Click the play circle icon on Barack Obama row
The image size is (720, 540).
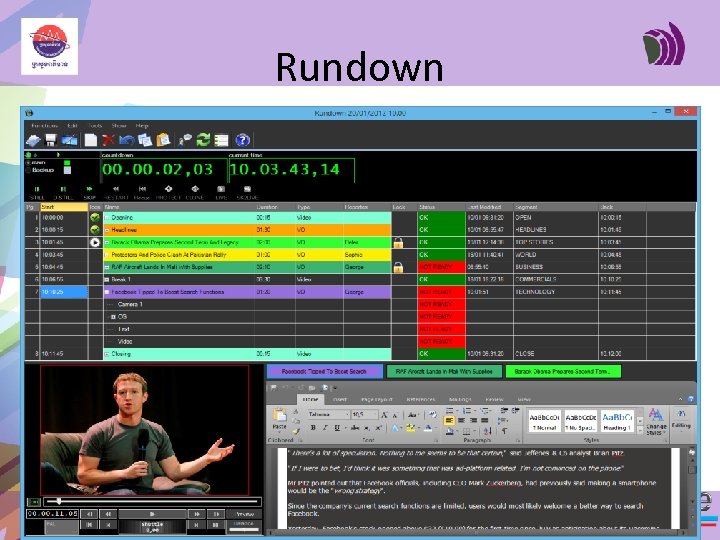(95, 242)
